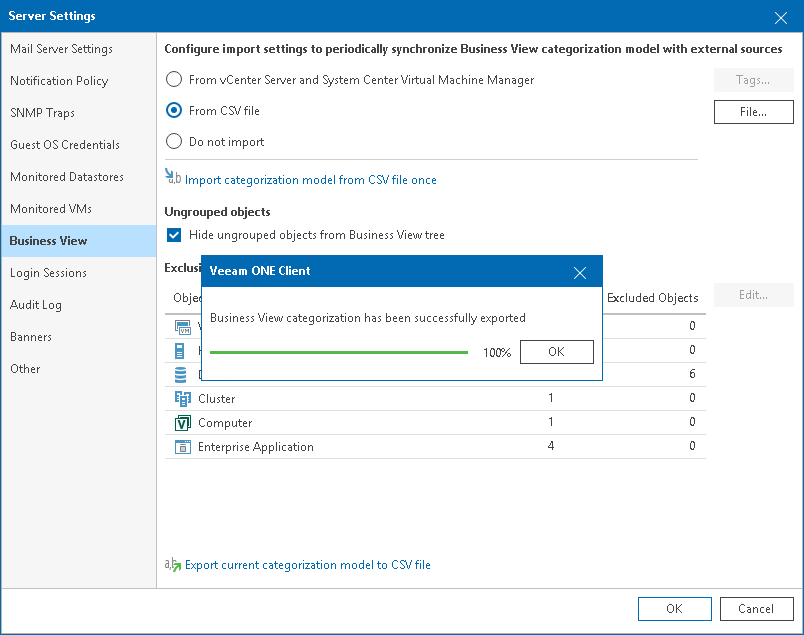The height and width of the screenshot is (635, 804).
Task: Click the File... button
Action: pos(753,111)
